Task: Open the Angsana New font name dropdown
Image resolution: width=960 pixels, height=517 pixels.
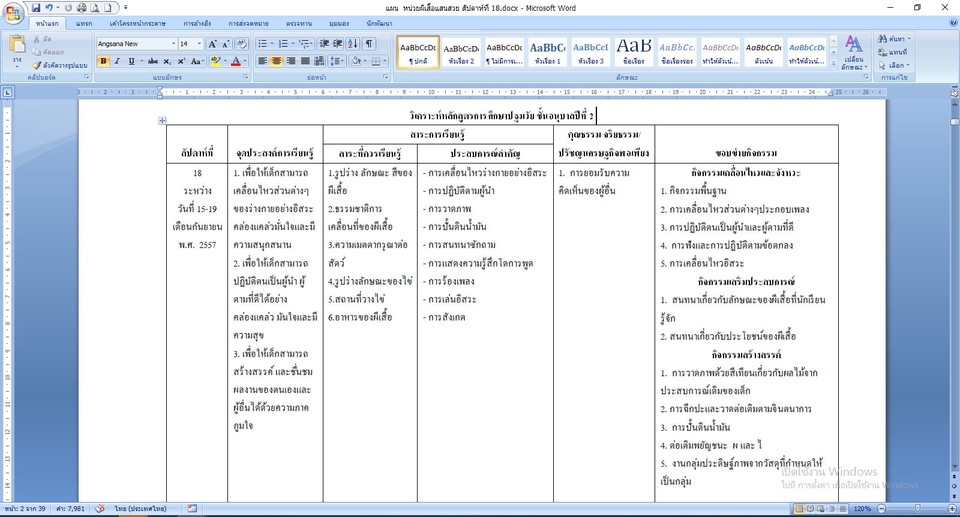Action: point(173,43)
